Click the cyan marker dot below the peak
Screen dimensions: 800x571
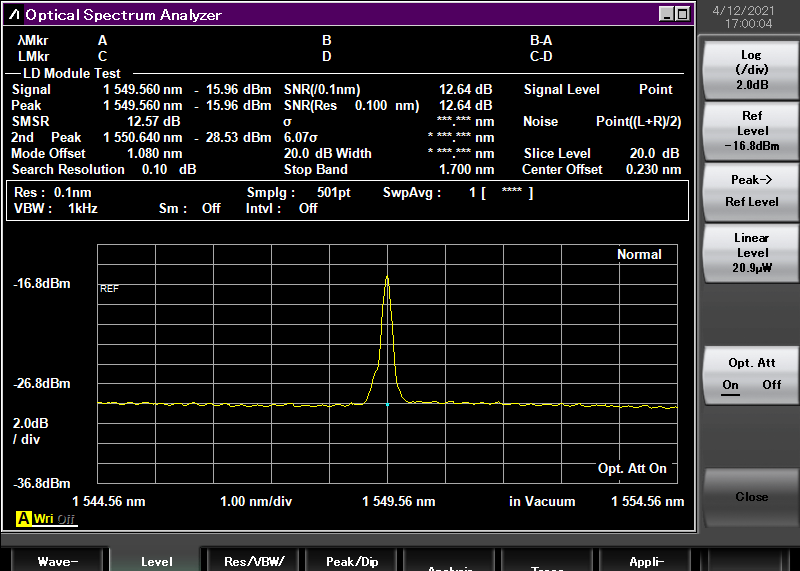(387, 404)
